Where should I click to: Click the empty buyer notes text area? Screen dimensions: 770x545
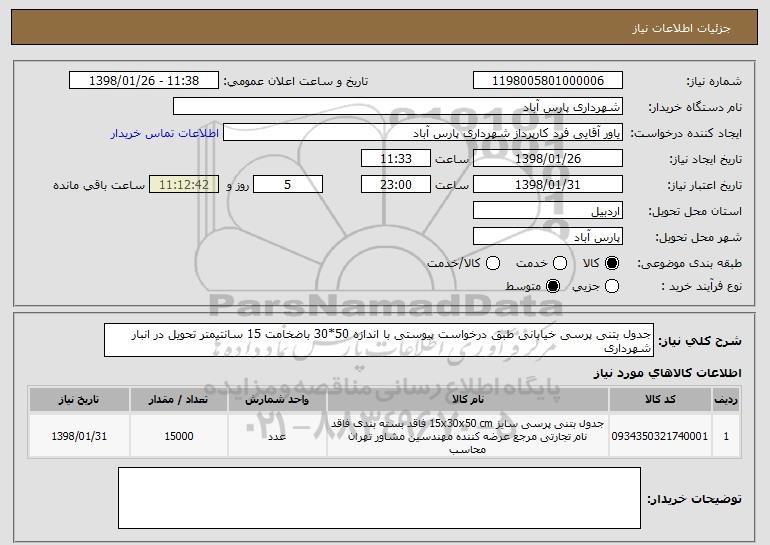pyautogui.click(x=379, y=498)
